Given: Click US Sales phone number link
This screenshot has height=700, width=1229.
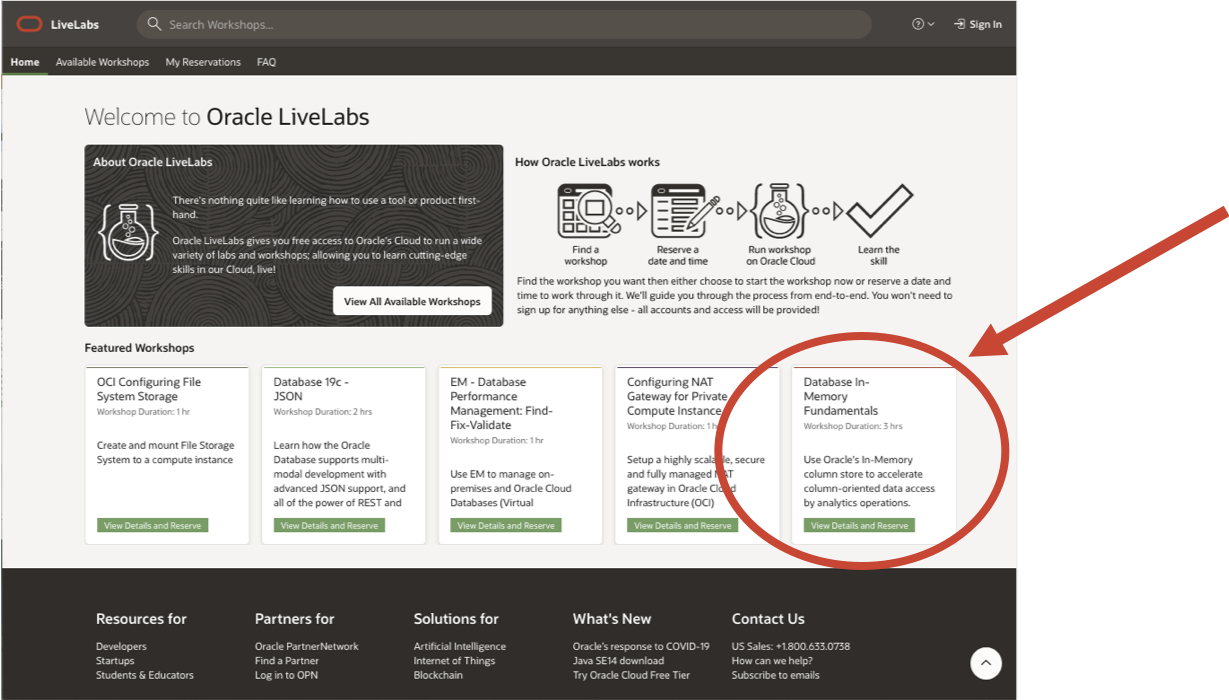Looking at the screenshot, I should coord(790,646).
